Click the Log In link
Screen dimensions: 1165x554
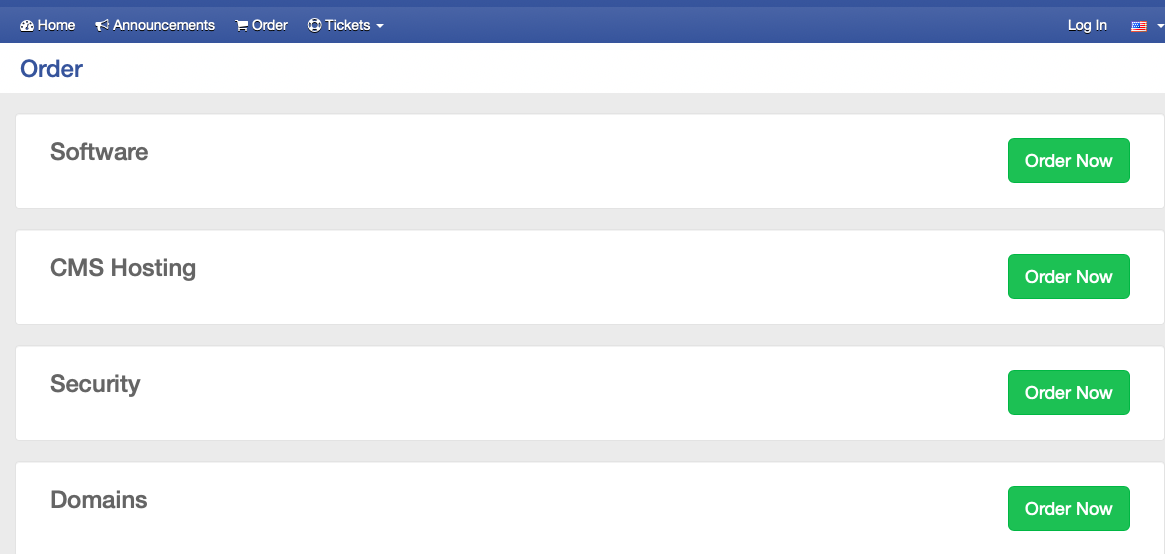[x=1087, y=25]
